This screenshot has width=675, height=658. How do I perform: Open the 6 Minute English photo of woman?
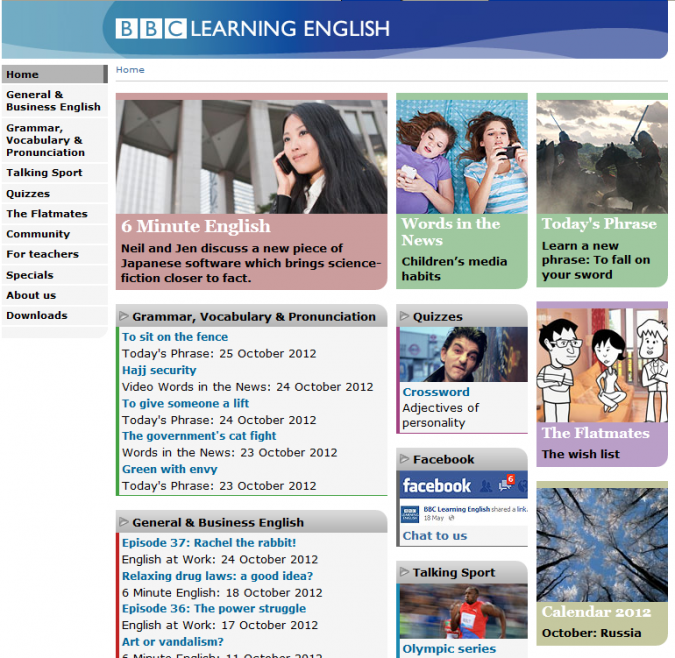[251, 155]
